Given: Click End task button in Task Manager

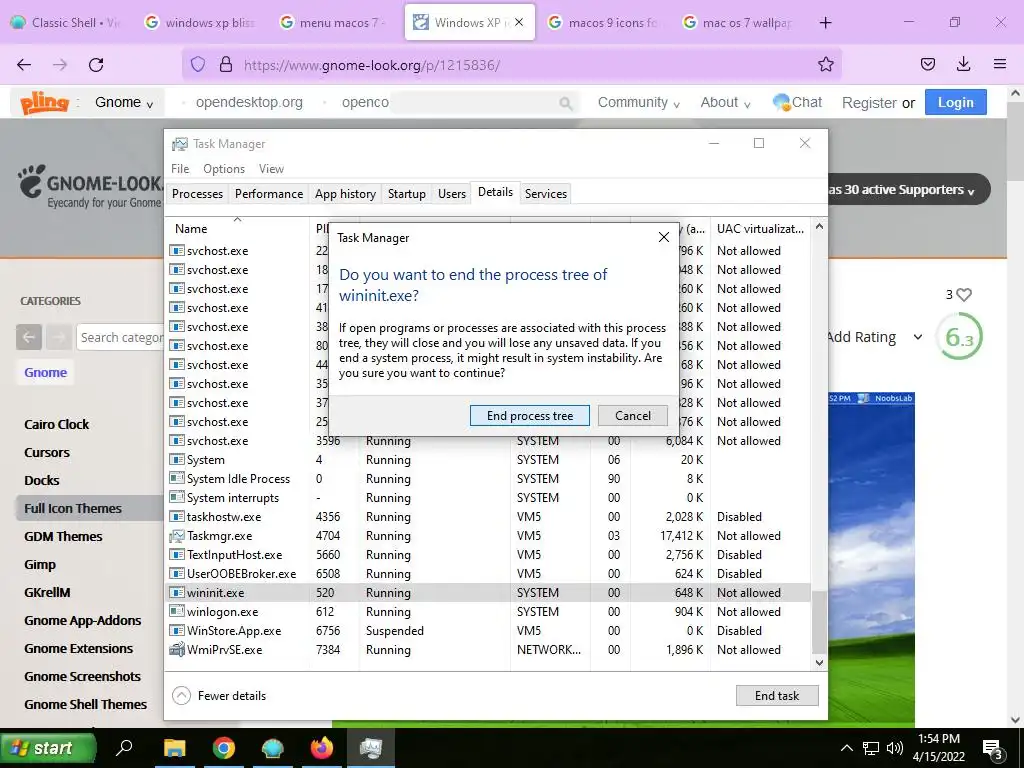Looking at the screenshot, I should [x=776, y=696].
